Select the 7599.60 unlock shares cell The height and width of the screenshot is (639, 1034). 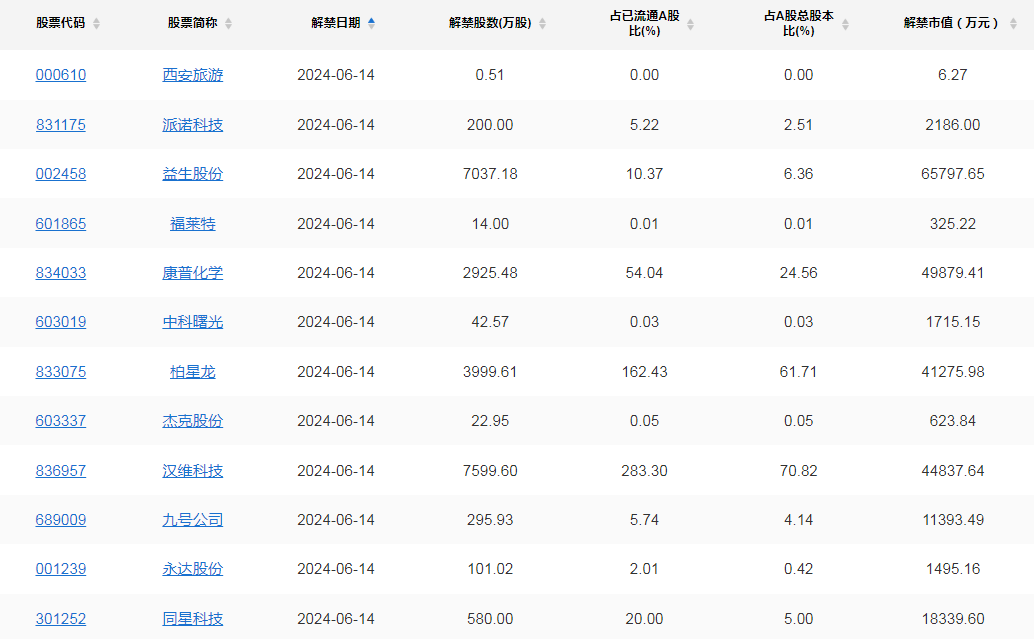(490, 471)
